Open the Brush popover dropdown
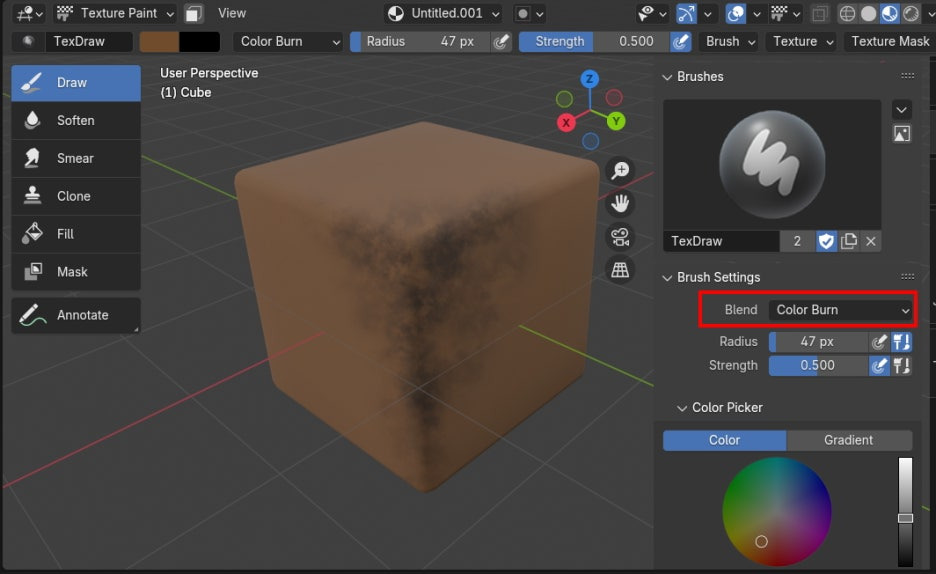Screen dimensions: 936x574 [730, 41]
